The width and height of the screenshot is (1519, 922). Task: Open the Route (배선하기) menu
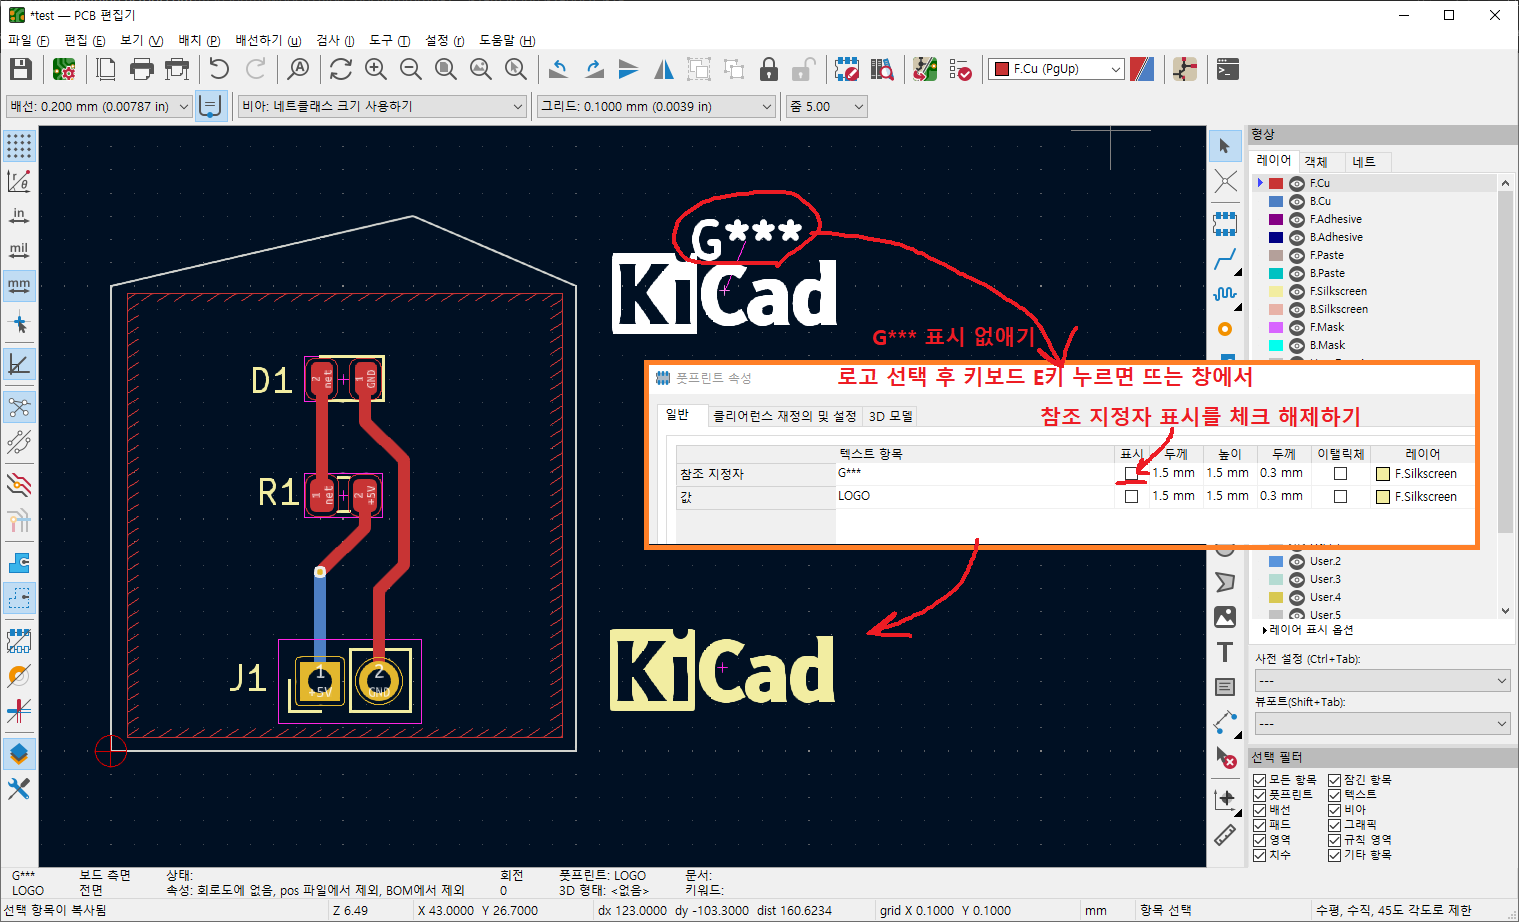[x=268, y=40]
